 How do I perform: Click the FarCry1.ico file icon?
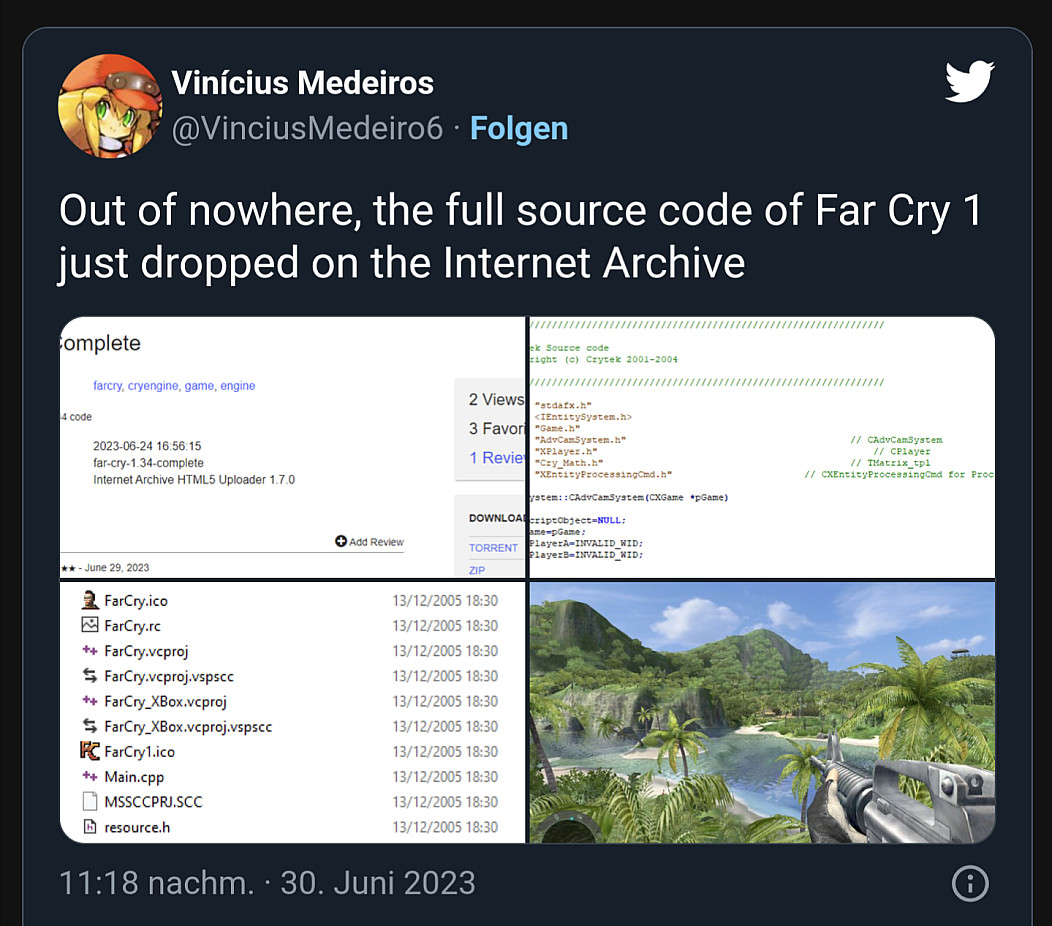90,751
